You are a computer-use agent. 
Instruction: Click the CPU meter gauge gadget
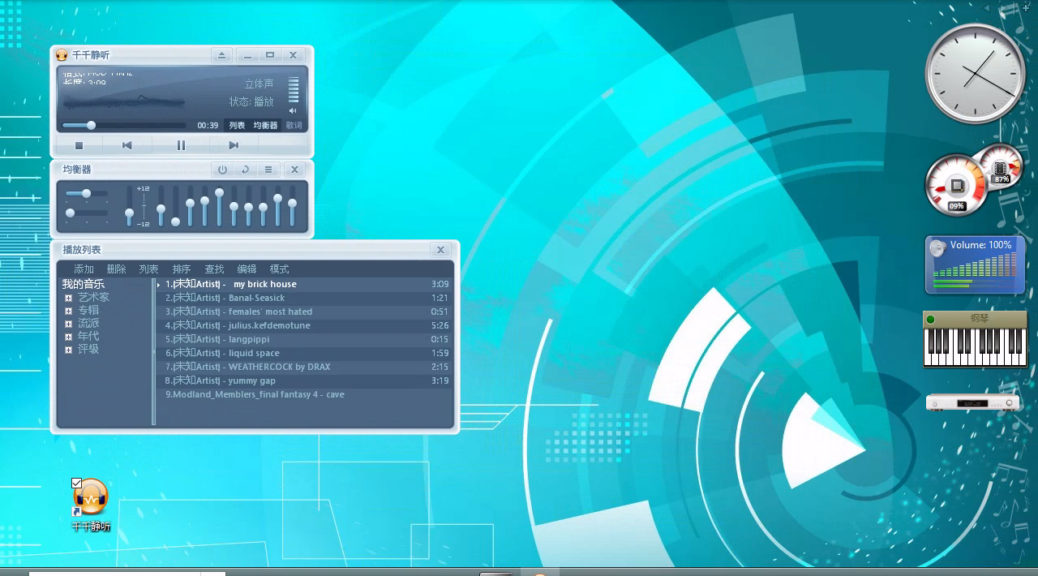955,186
